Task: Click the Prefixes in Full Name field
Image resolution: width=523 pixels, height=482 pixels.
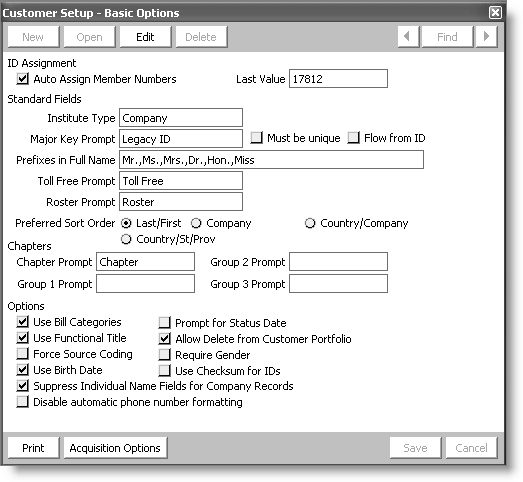Action: (272, 160)
